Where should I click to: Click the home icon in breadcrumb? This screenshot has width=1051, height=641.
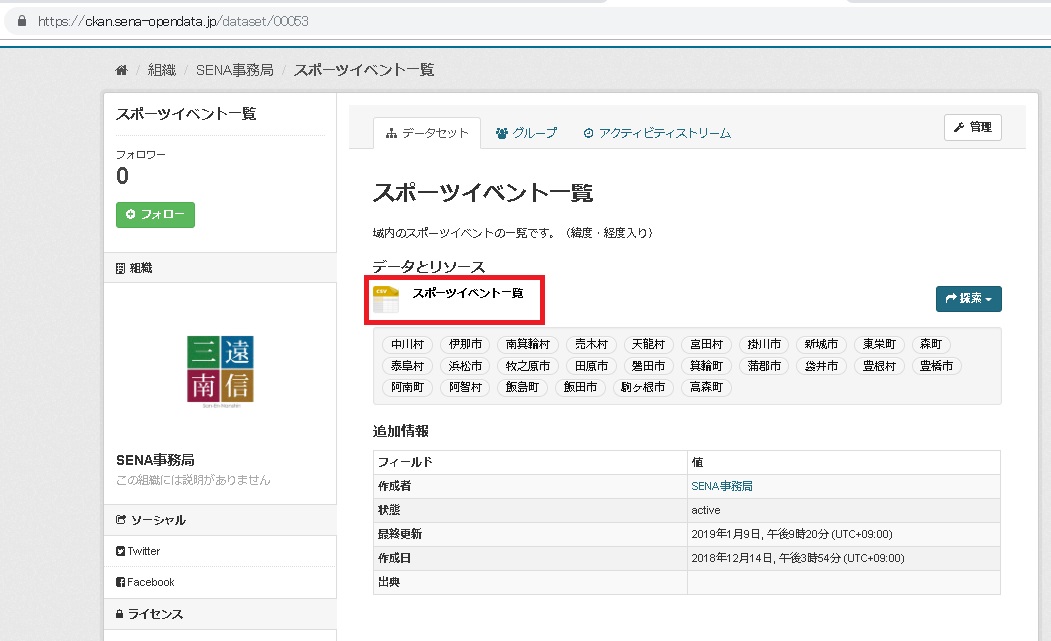click(x=122, y=70)
